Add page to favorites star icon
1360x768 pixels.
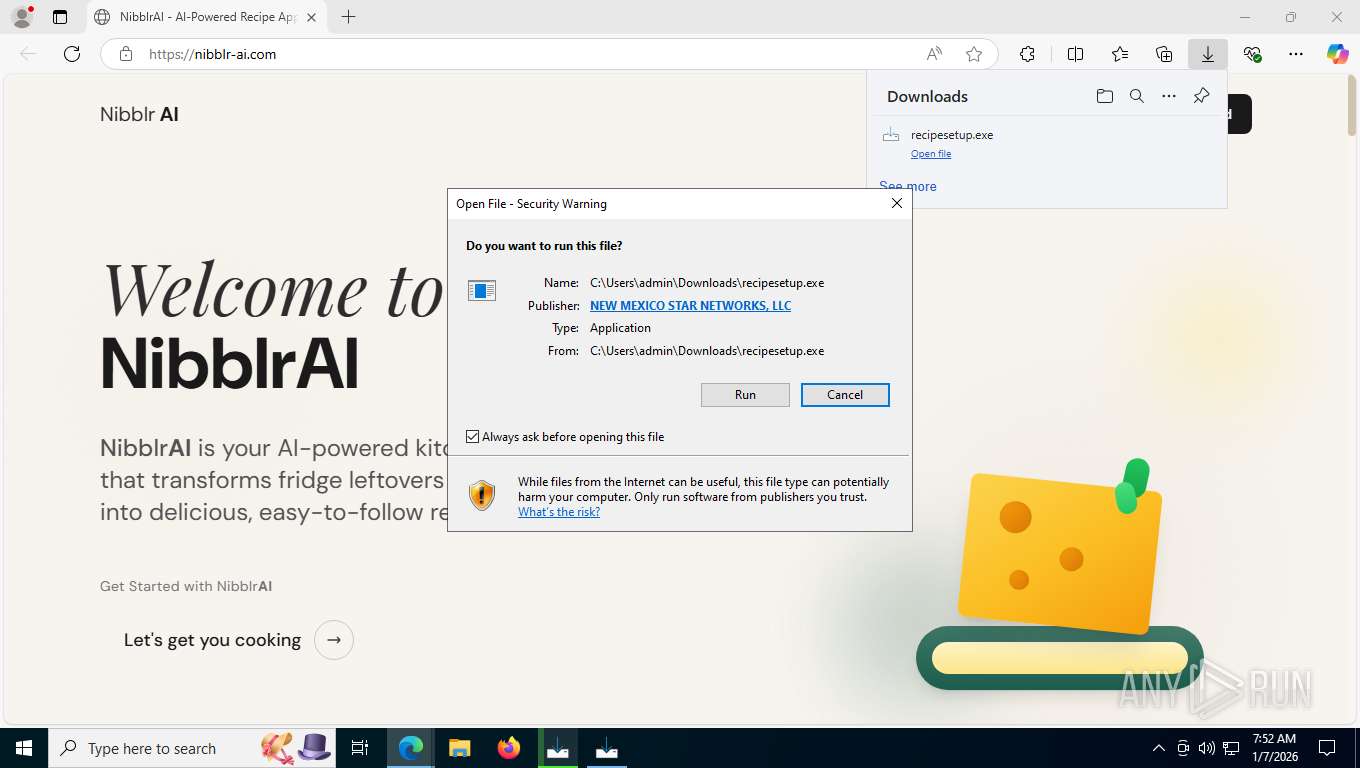click(974, 54)
